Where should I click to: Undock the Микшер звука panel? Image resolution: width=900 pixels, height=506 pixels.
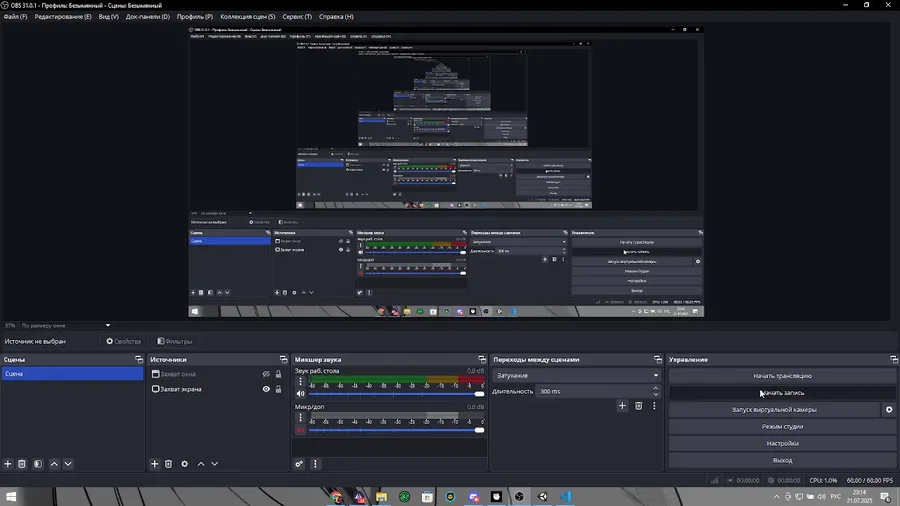(x=482, y=359)
